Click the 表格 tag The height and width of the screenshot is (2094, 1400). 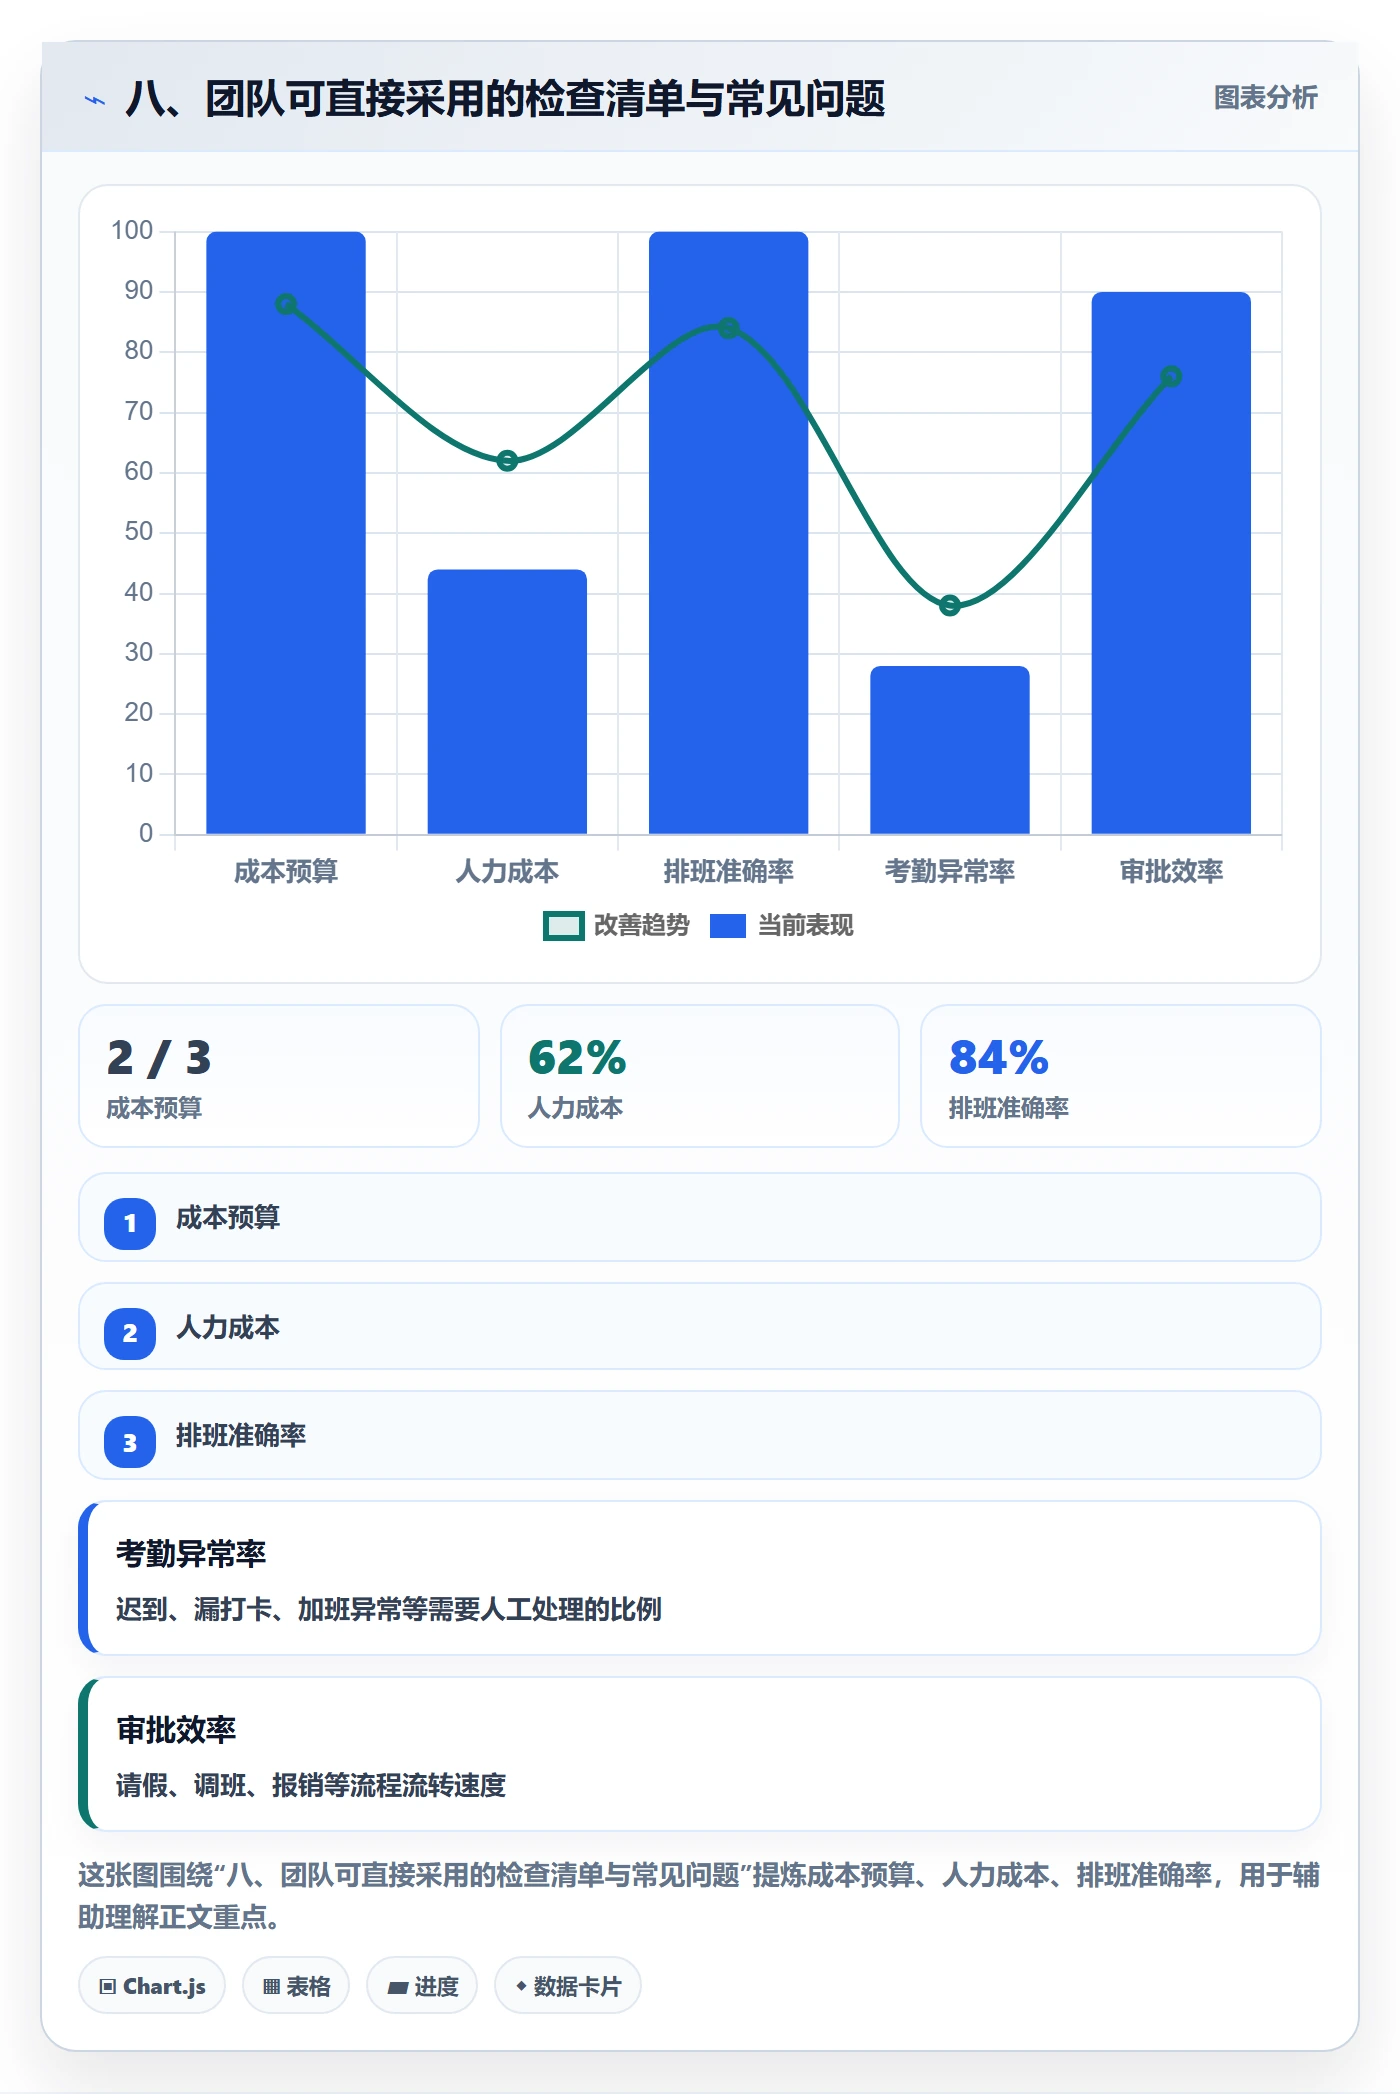pyautogui.click(x=296, y=1986)
